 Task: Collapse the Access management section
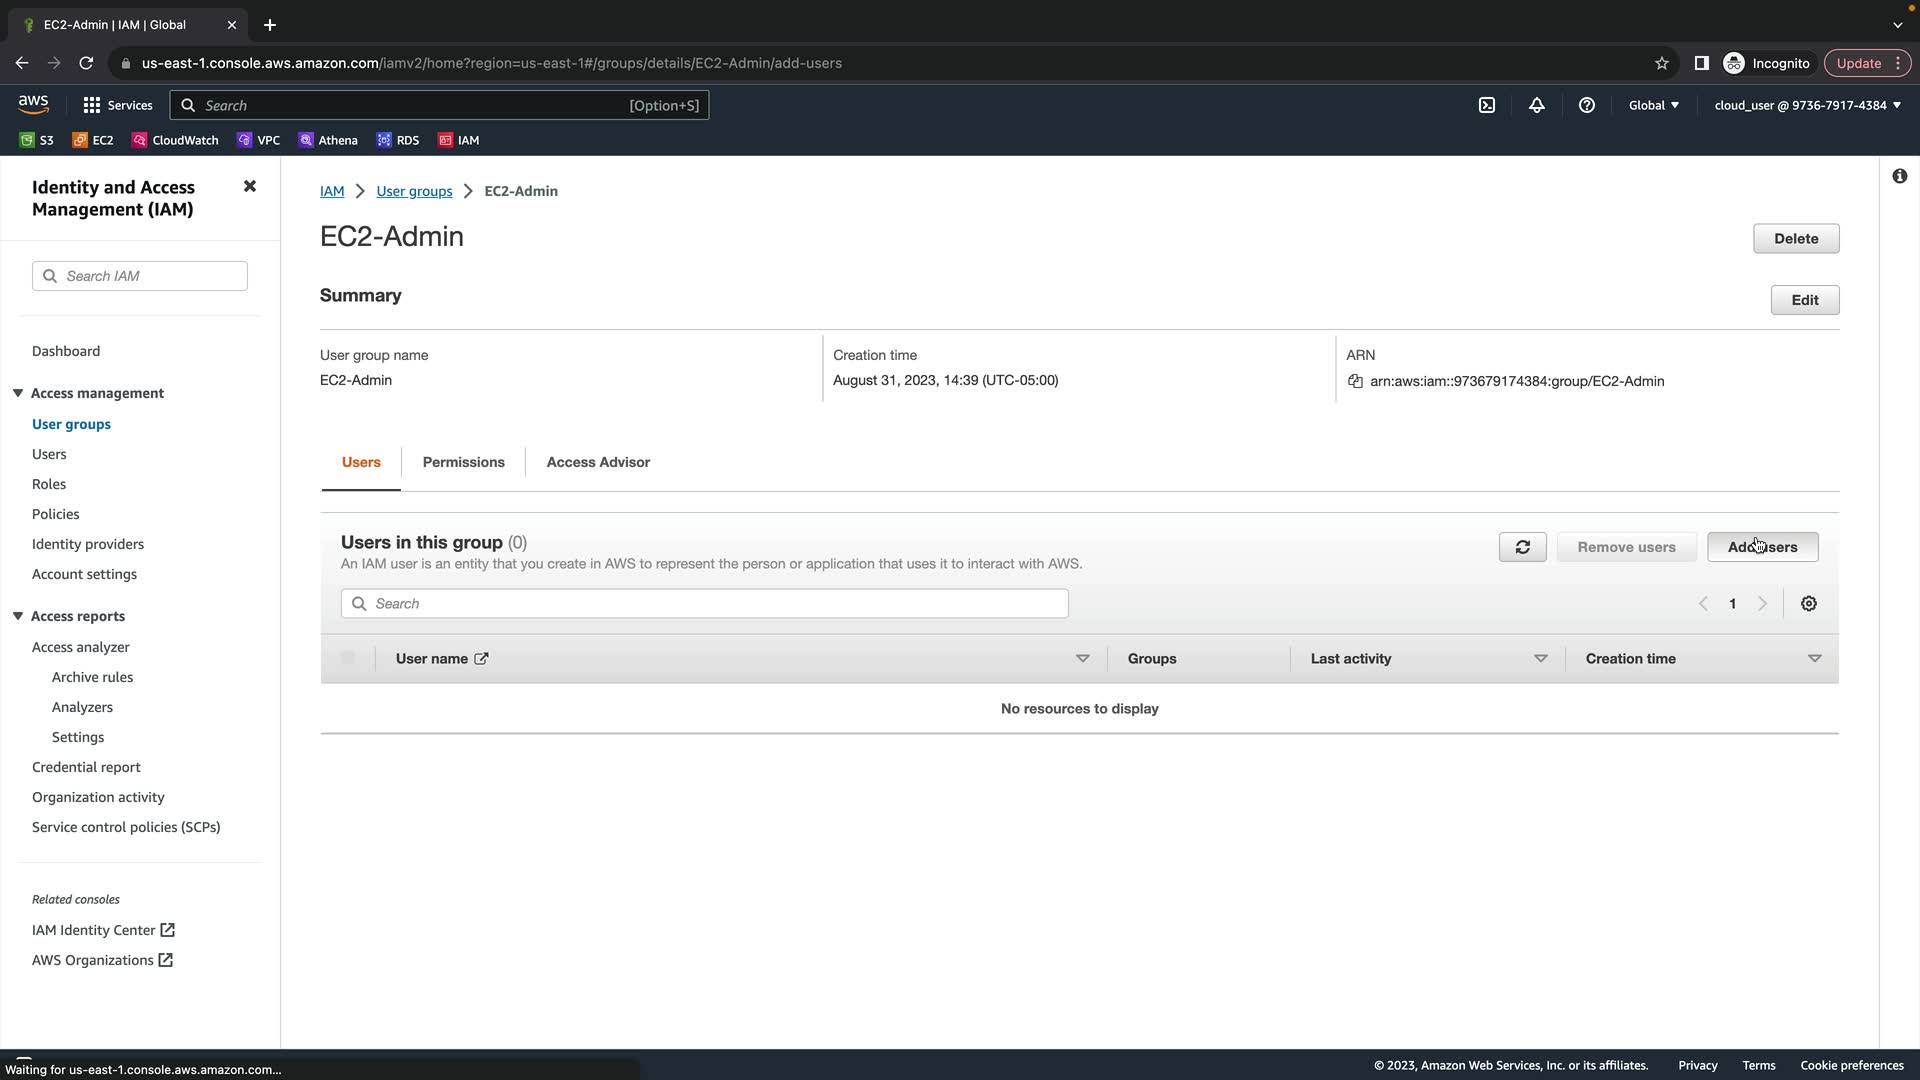point(18,393)
